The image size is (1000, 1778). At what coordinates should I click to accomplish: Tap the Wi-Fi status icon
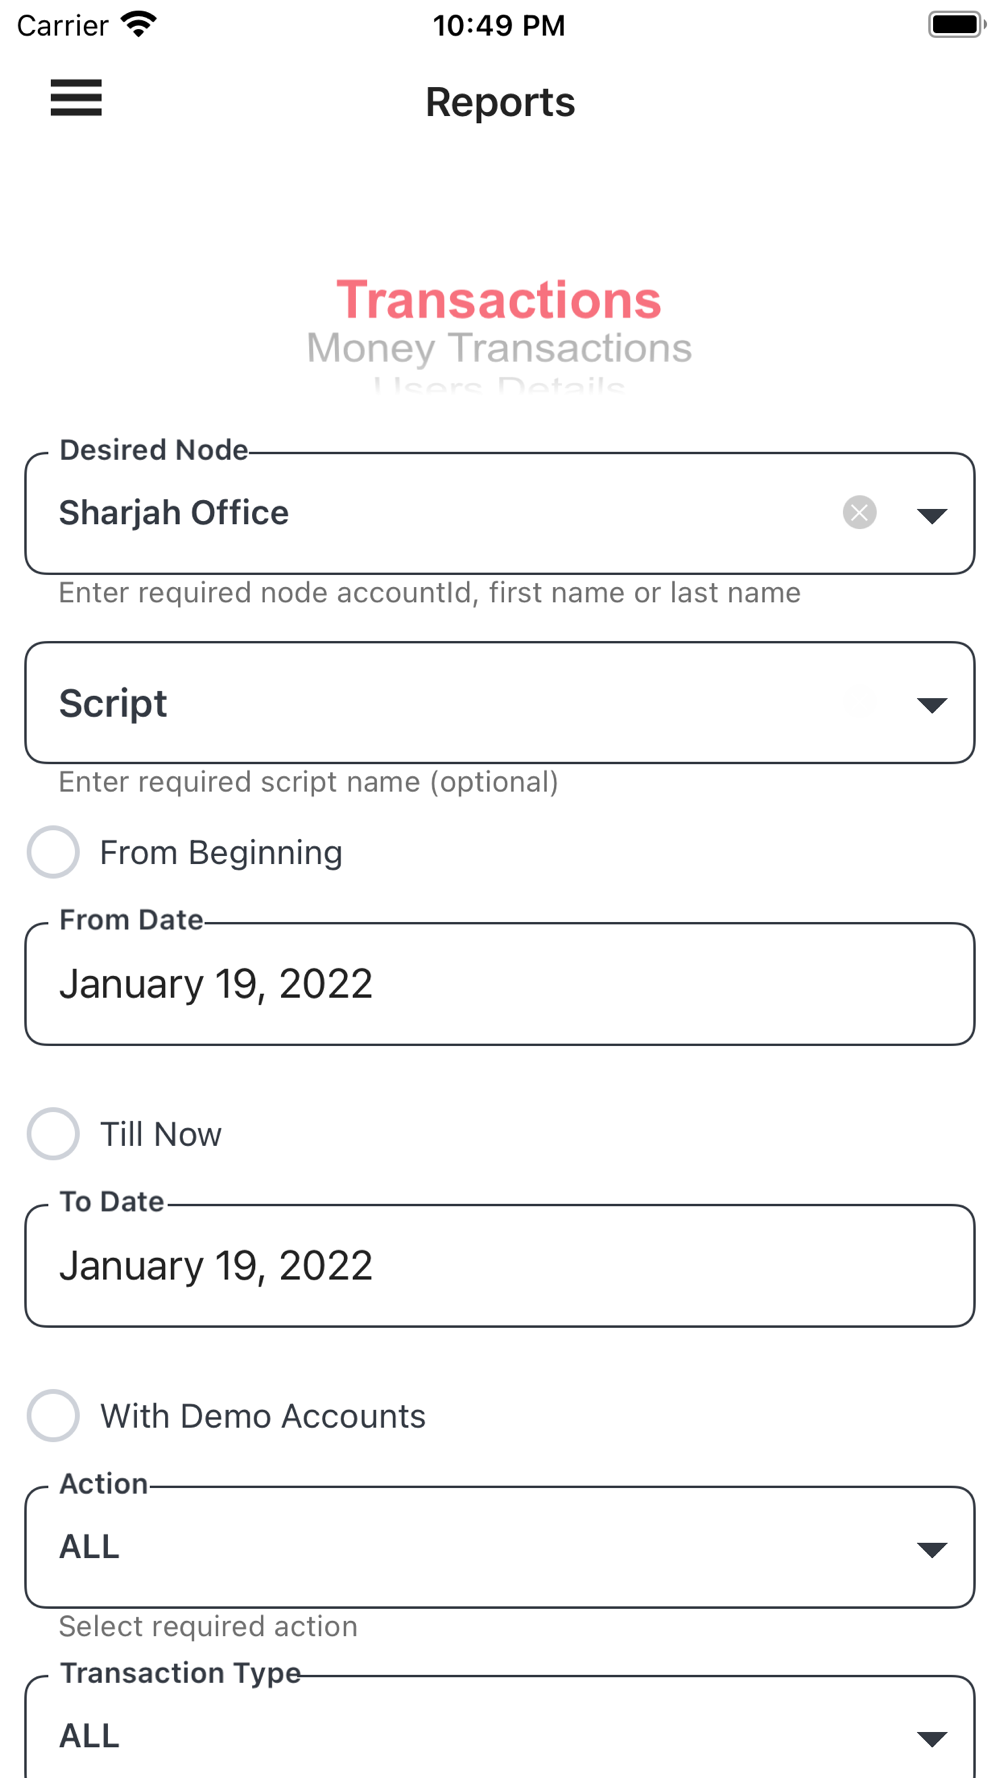click(x=139, y=24)
